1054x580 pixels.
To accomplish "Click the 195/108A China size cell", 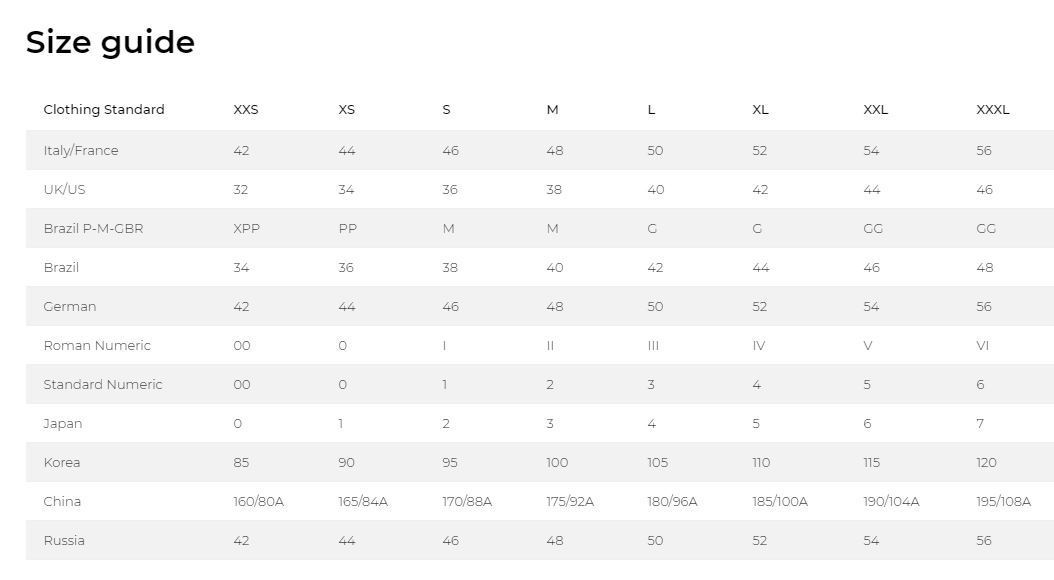I will coord(1003,501).
